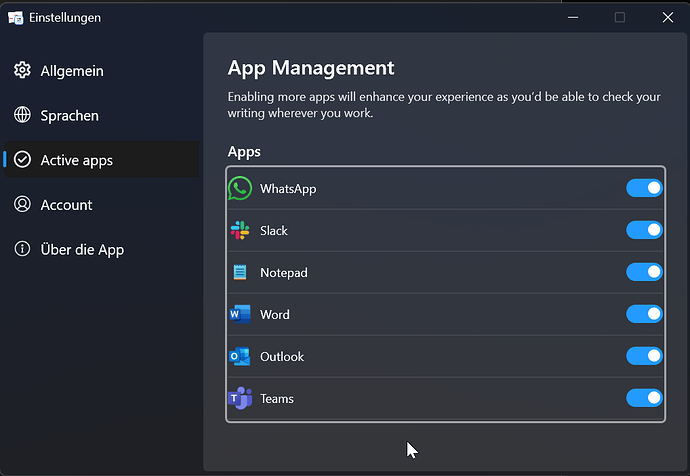Click the Word app icon
This screenshot has height=476, width=690.
tap(240, 314)
